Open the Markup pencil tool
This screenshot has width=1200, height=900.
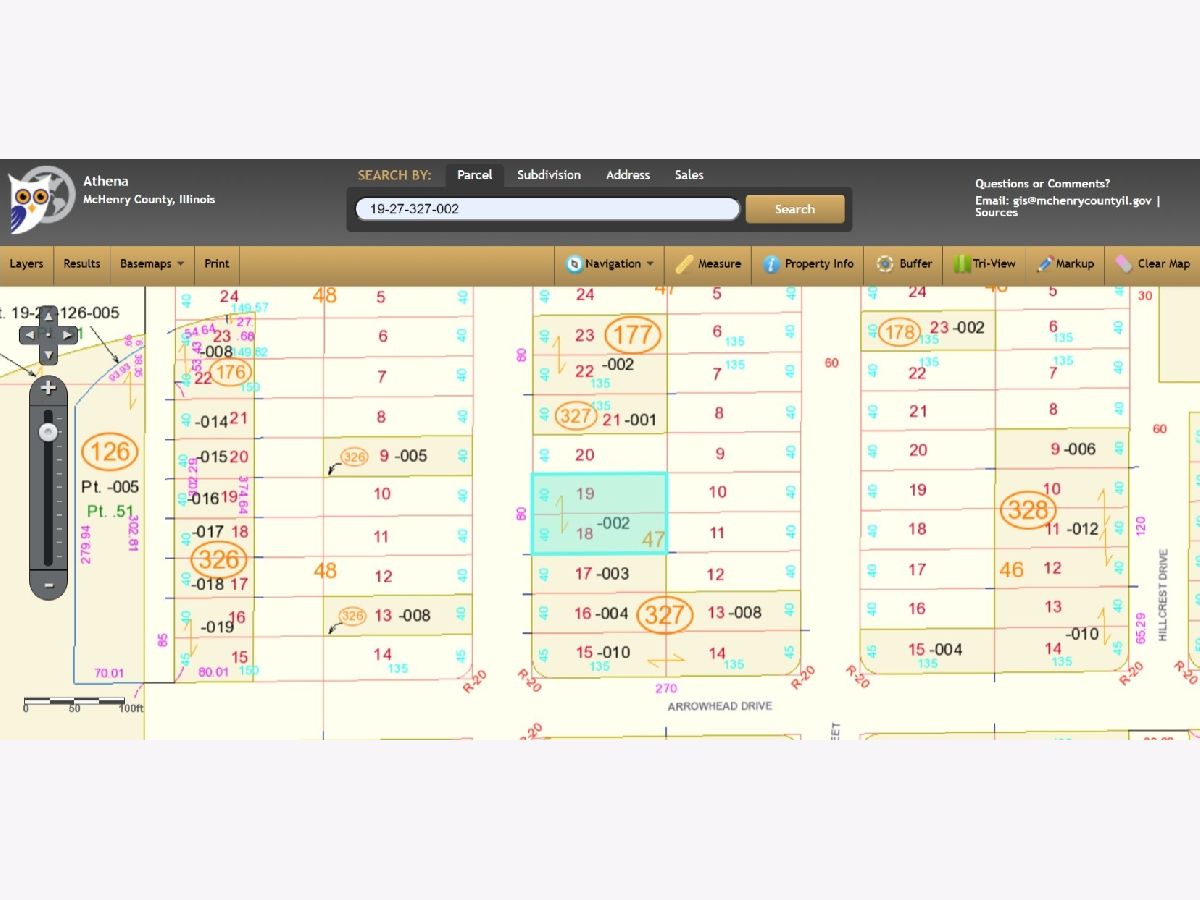1065,264
